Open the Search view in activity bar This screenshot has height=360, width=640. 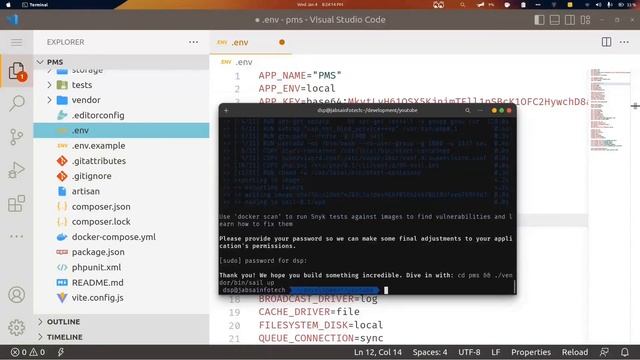point(17,104)
